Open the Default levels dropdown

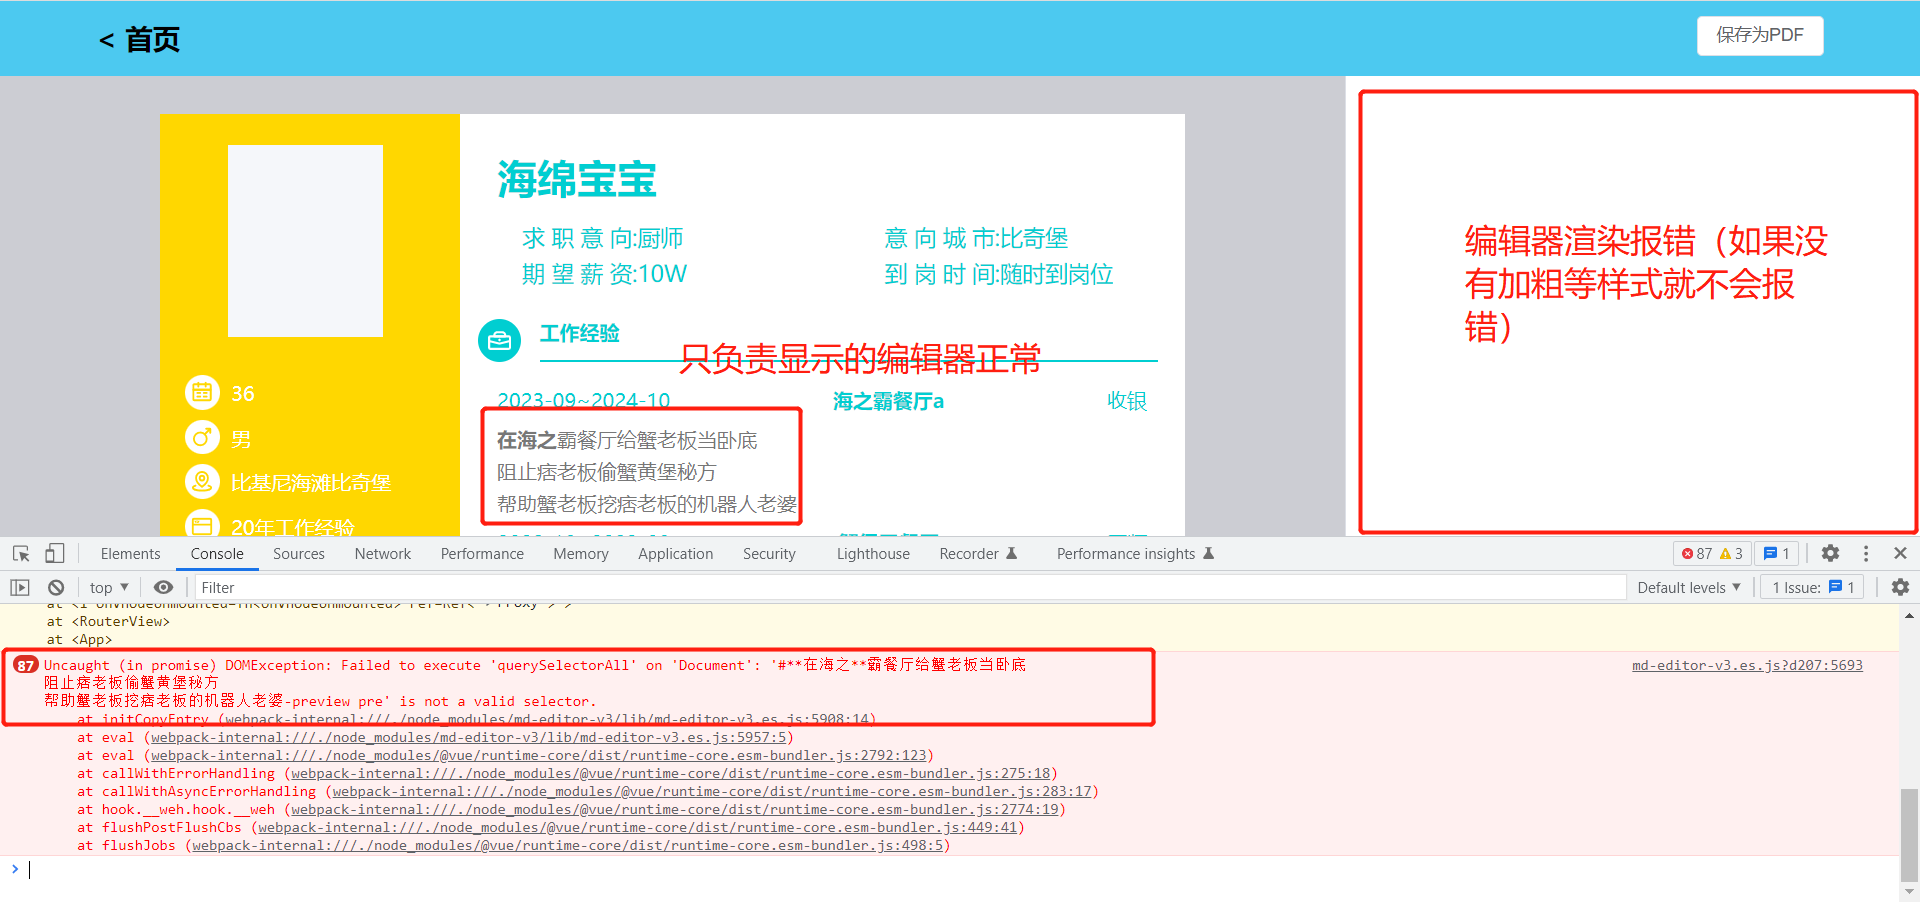(x=1688, y=587)
